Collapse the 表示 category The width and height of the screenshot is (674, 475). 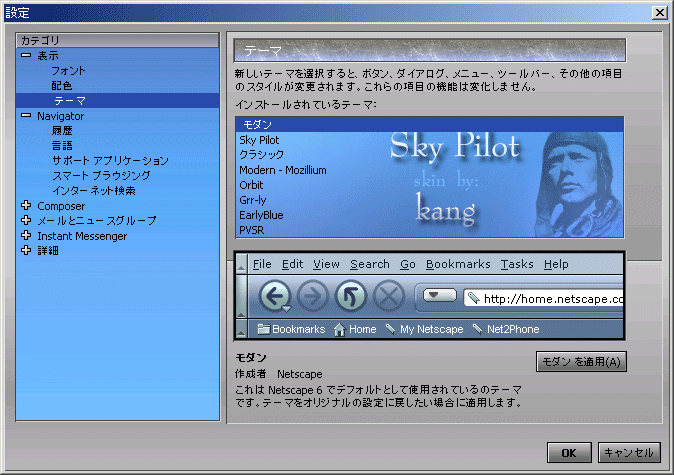coord(26,55)
